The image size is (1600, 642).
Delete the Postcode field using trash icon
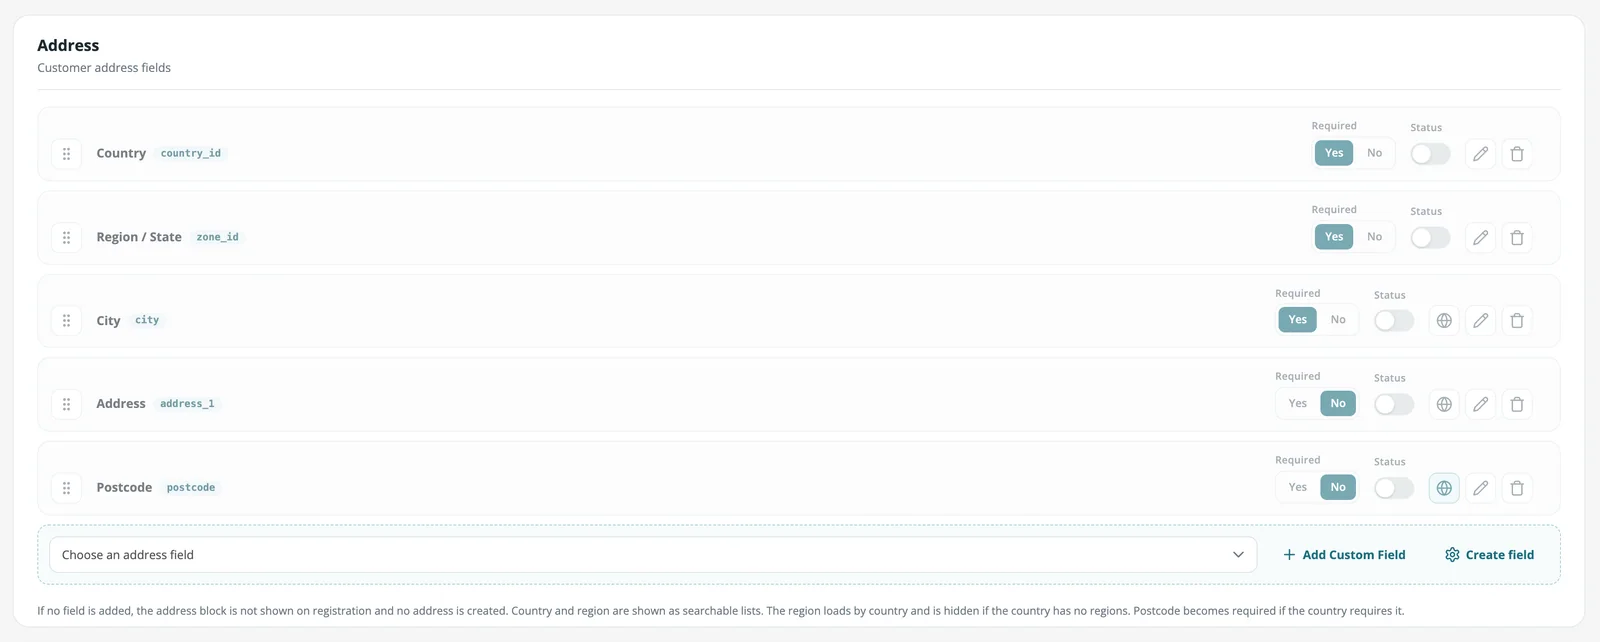pyautogui.click(x=1517, y=488)
